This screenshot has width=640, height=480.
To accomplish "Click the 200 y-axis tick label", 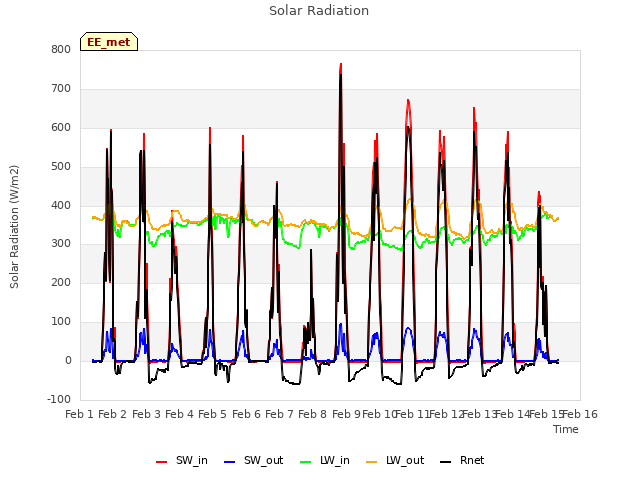I will 61,283.
